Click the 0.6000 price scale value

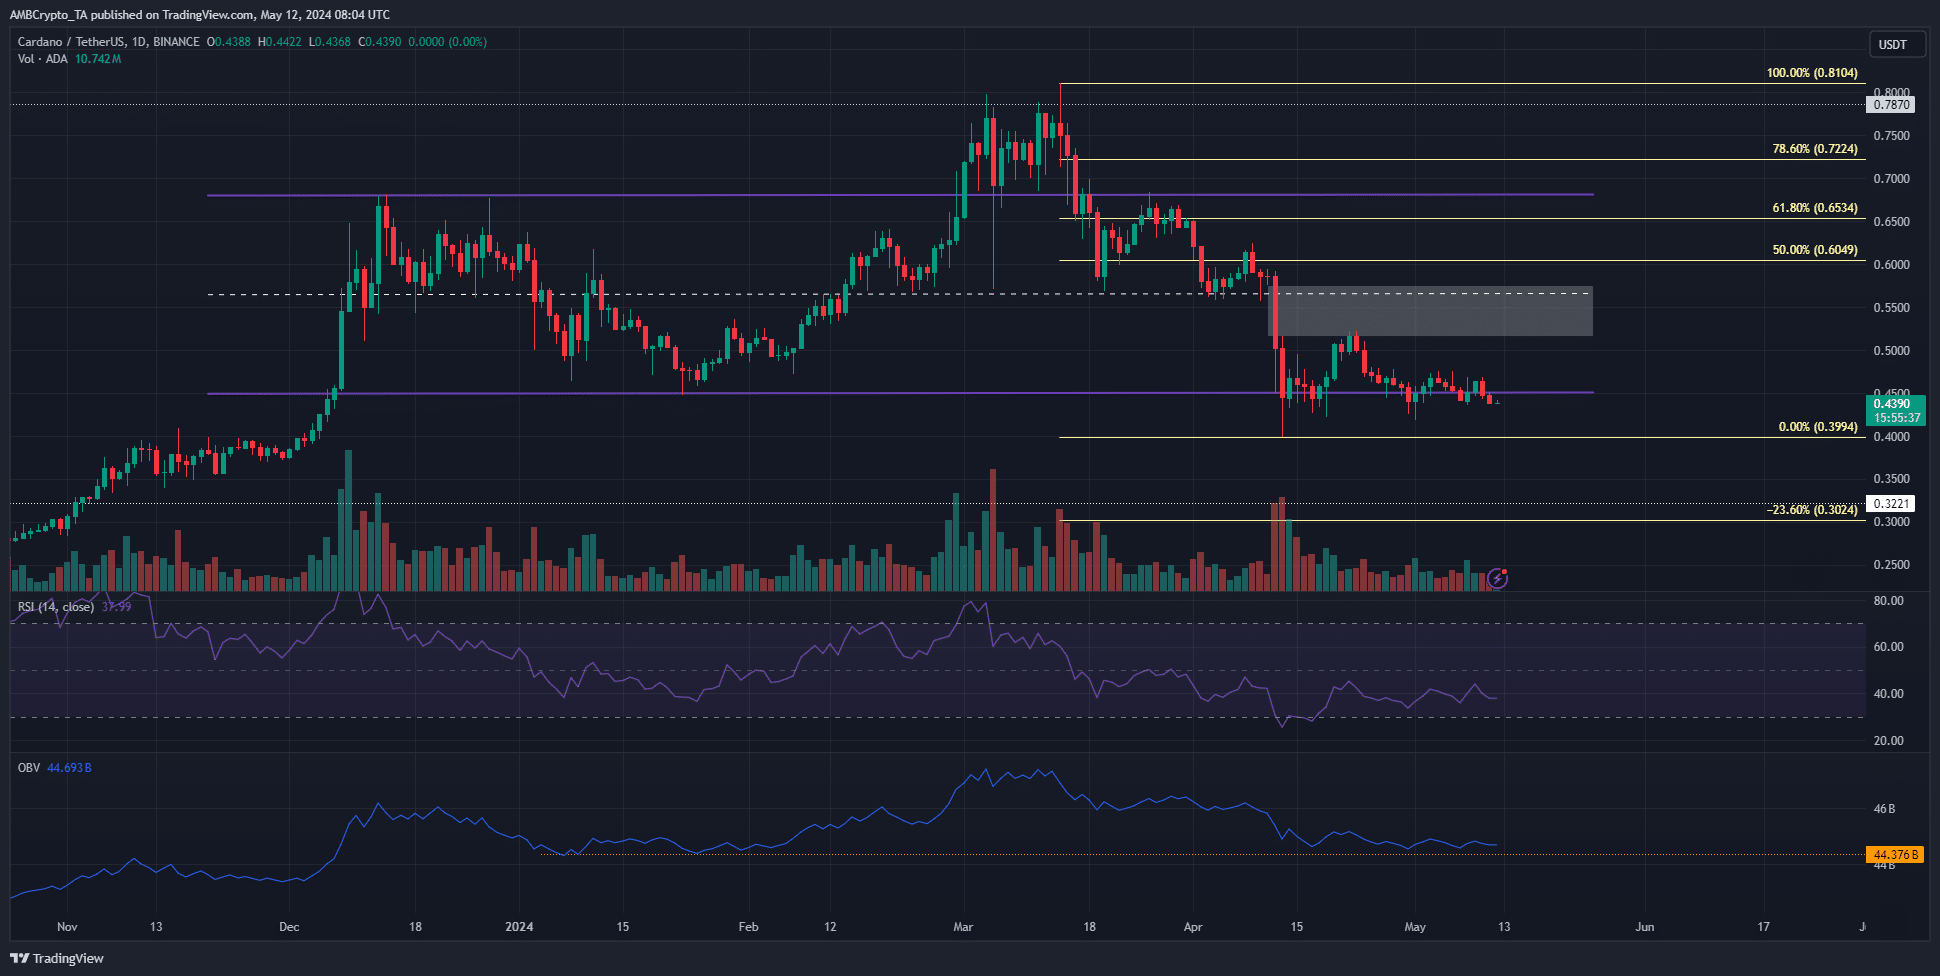pyautogui.click(x=1891, y=265)
